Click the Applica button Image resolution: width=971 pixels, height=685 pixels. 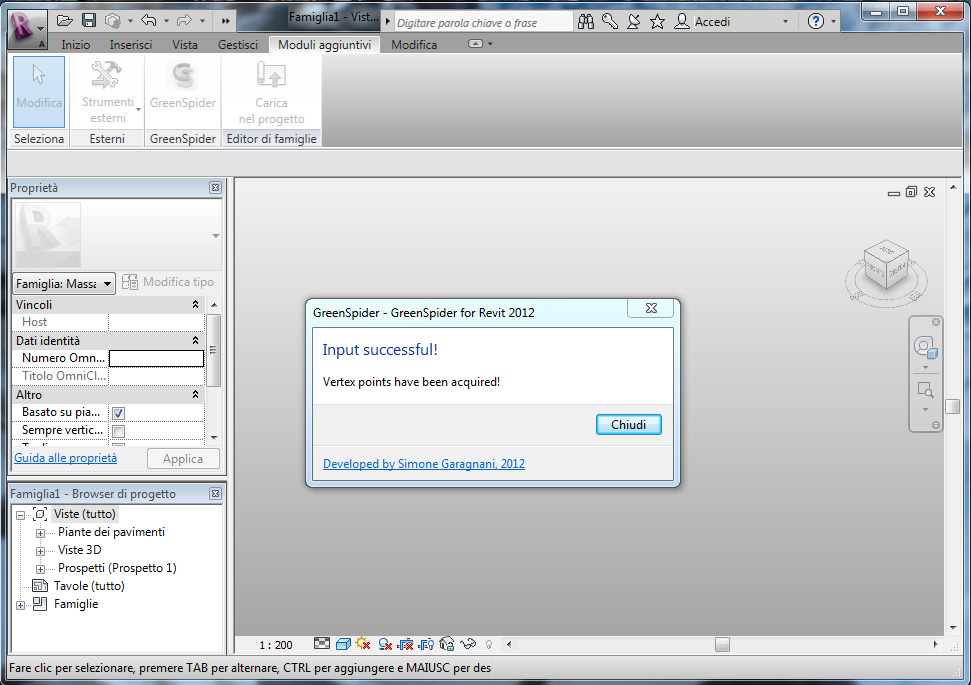click(x=183, y=459)
